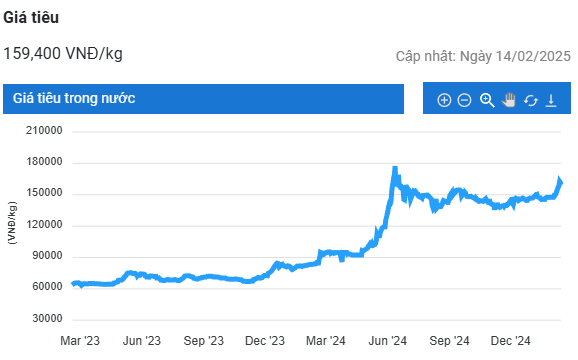
Task: Click the Mar '23 x-axis label
Action: click(80, 341)
